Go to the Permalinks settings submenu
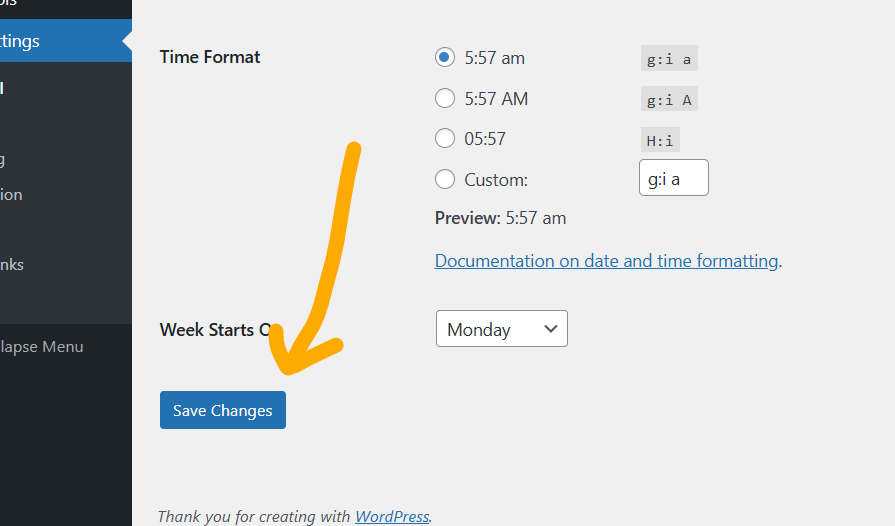Image resolution: width=895 pixels, height=526 pixels. tap(12, 265)
